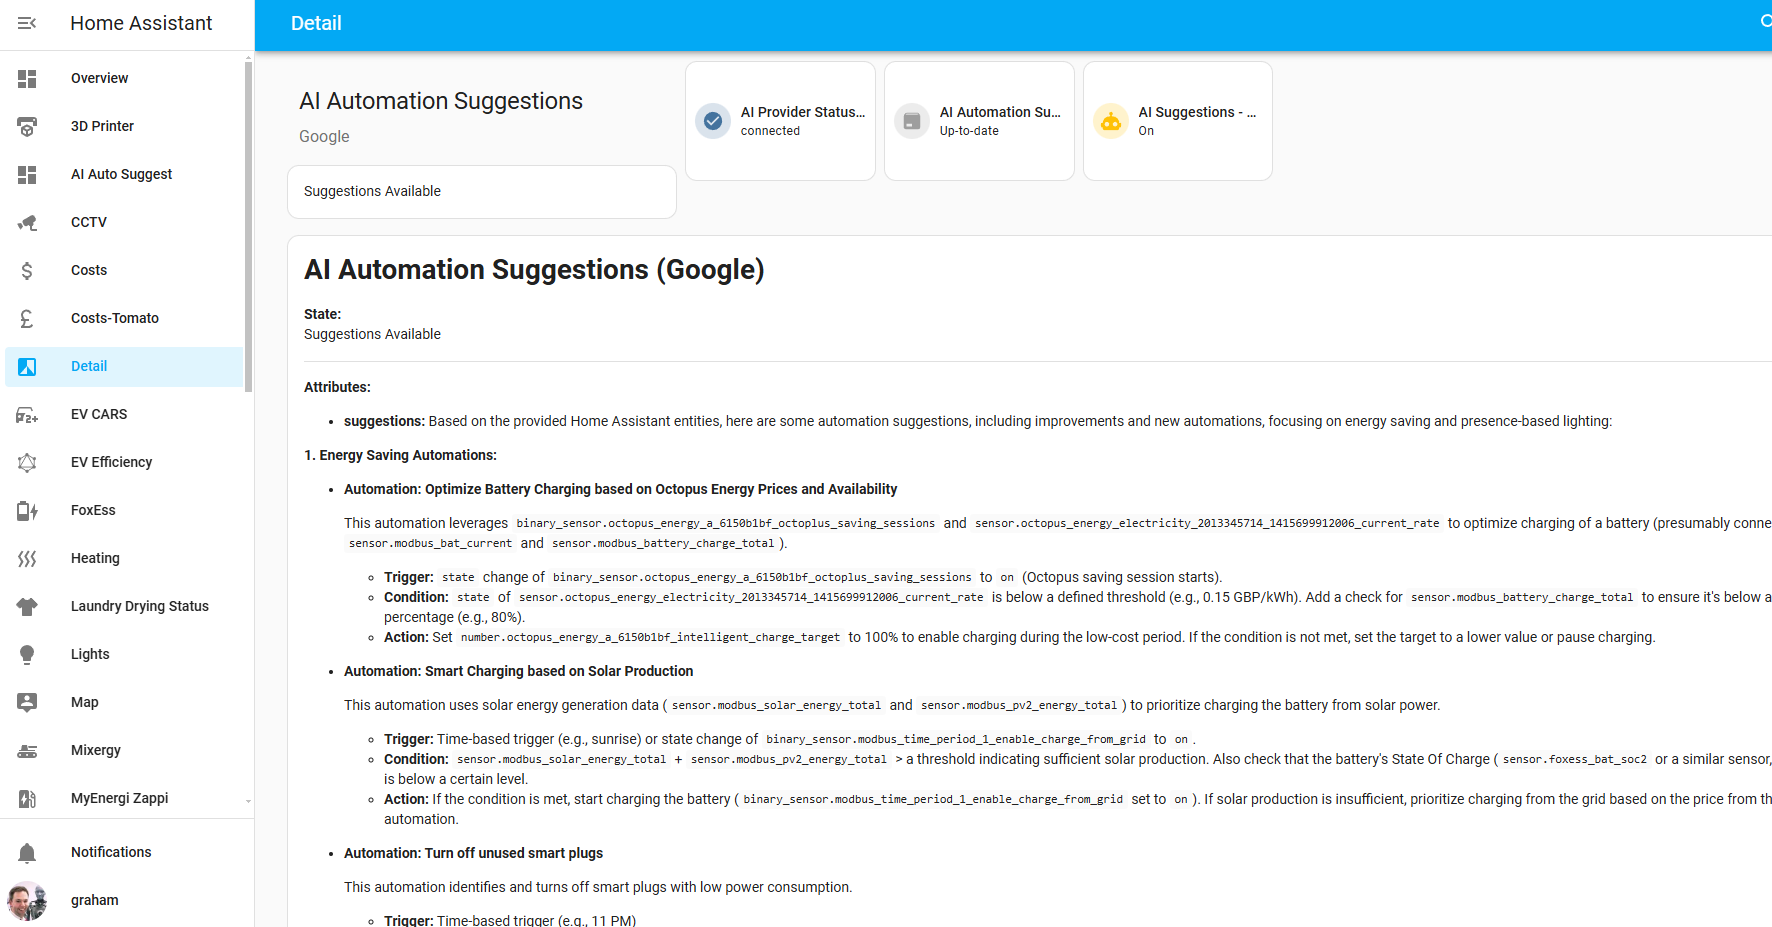Click the AI Provider Status checkmark icon
Image resolution: width=1772 pixels, height=927 pixels.
tap(713, 121)
